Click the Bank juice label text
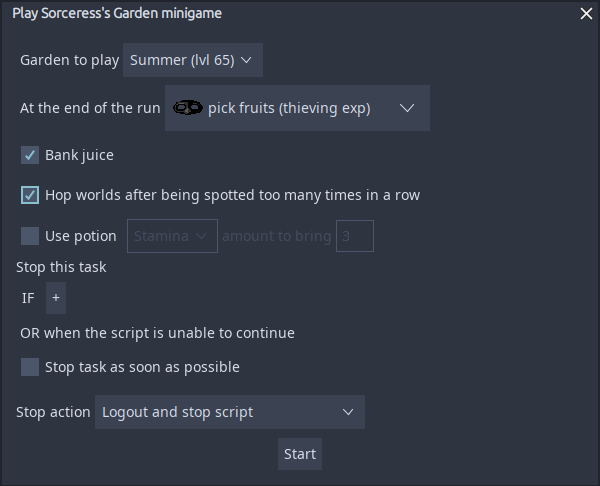The height and width of the screenshot is (486, 600). pos(79,155)
